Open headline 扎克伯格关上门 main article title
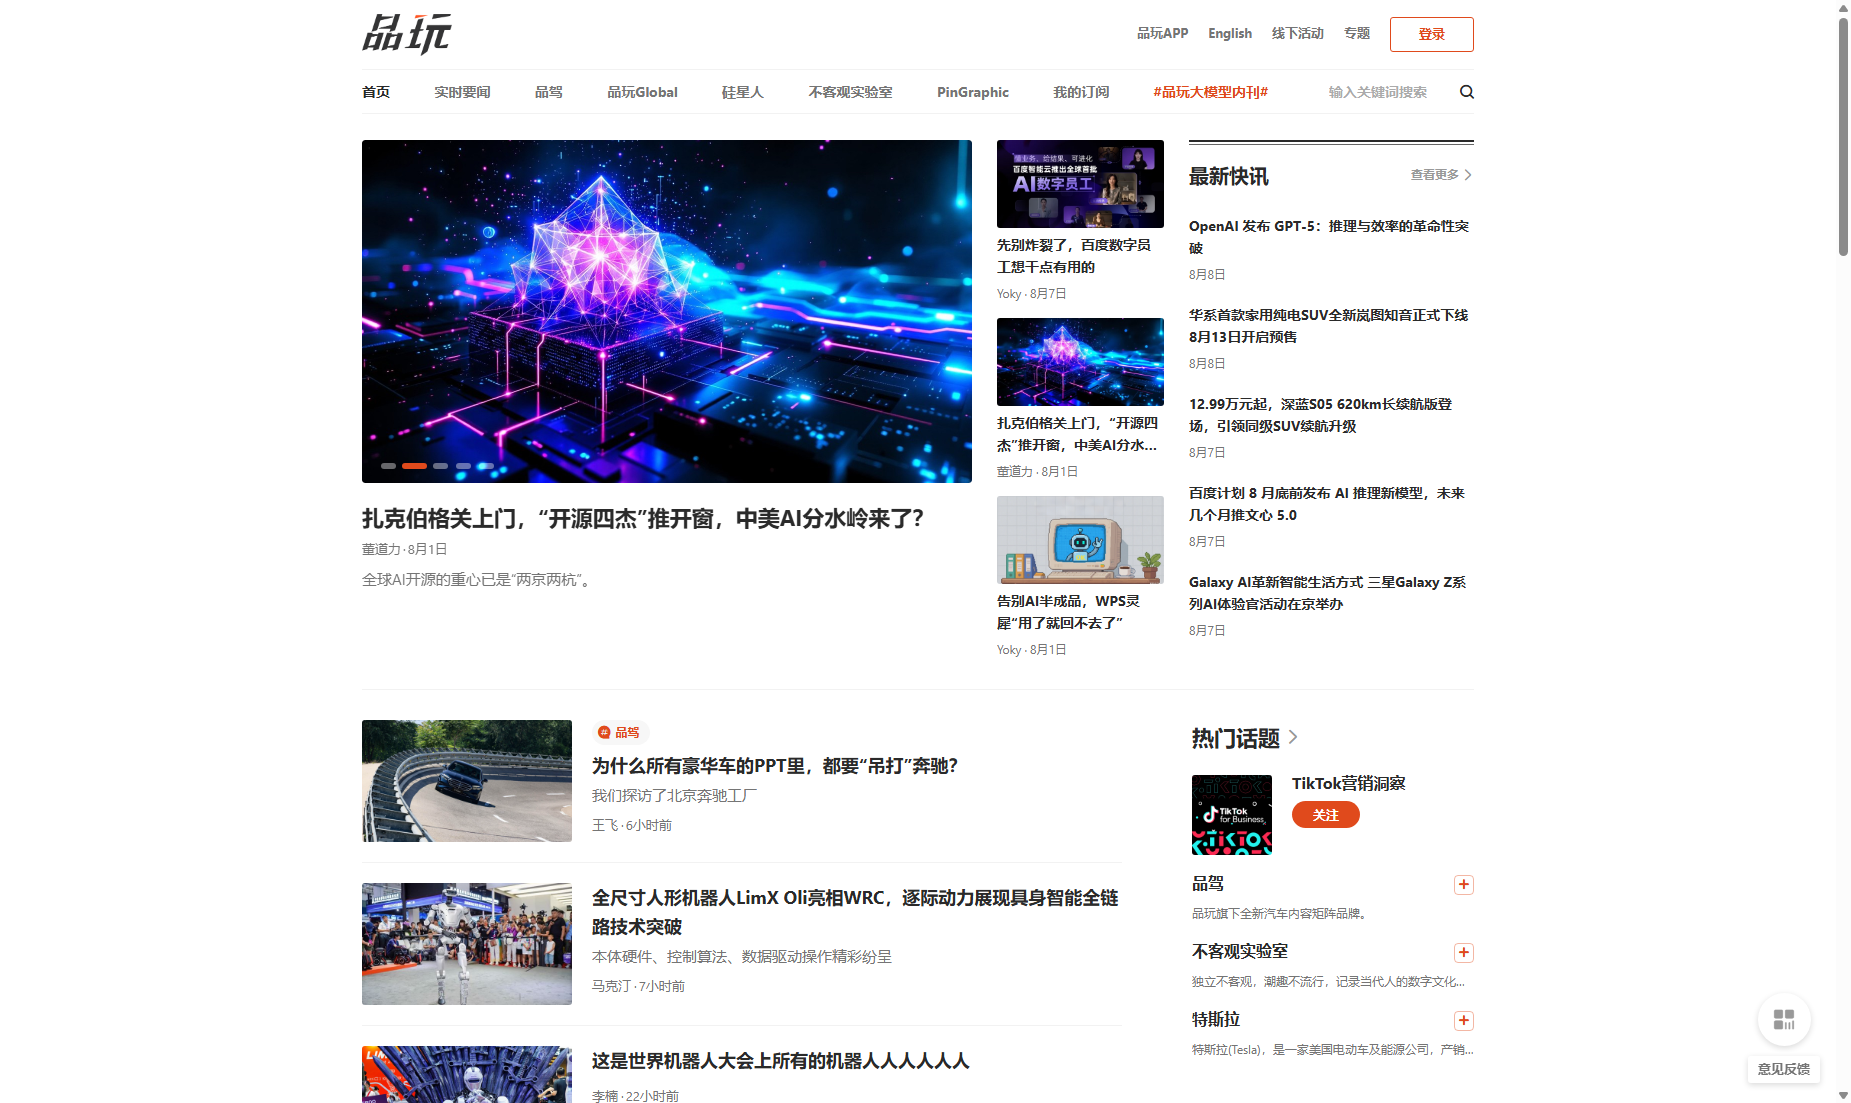The height and width of the screenshot is (1103, 1851). pos(643,518)
